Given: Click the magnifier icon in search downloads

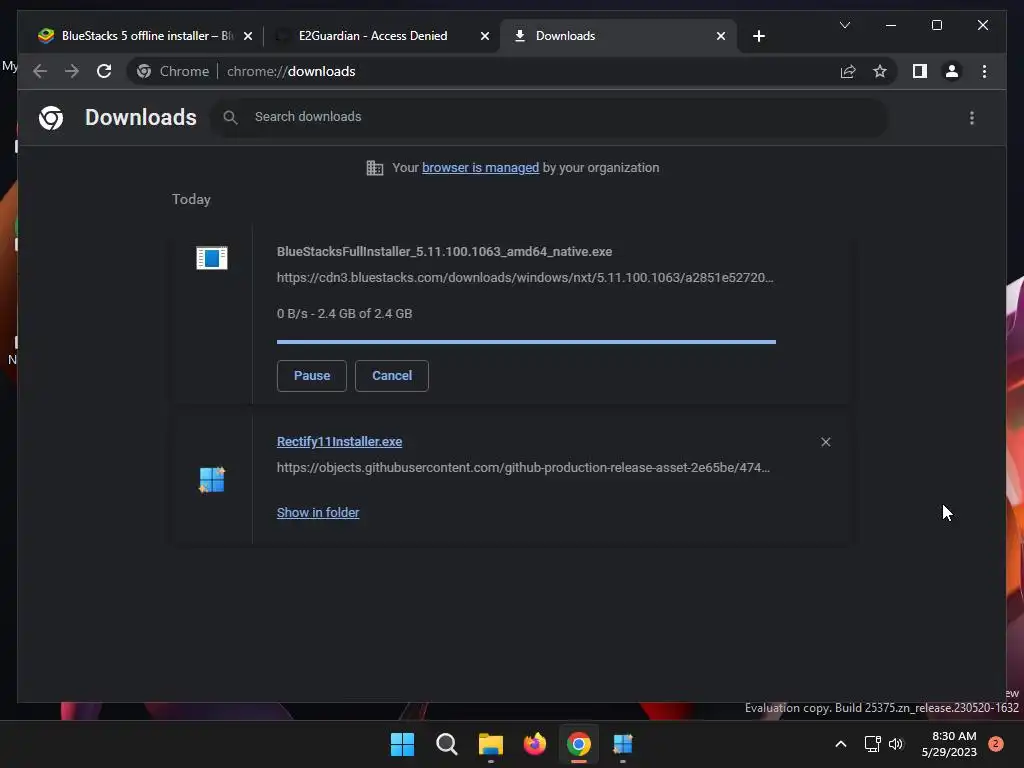Looking at the screenshot, I should pos(230,118).
